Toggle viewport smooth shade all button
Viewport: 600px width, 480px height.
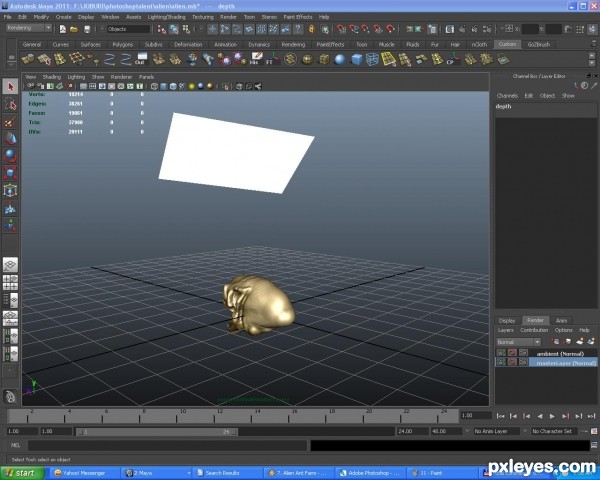point(163,87)
